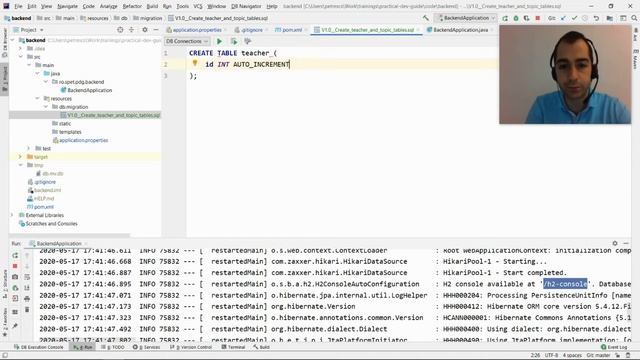Commit changes with the green checkmark icon

coord(574,18)
